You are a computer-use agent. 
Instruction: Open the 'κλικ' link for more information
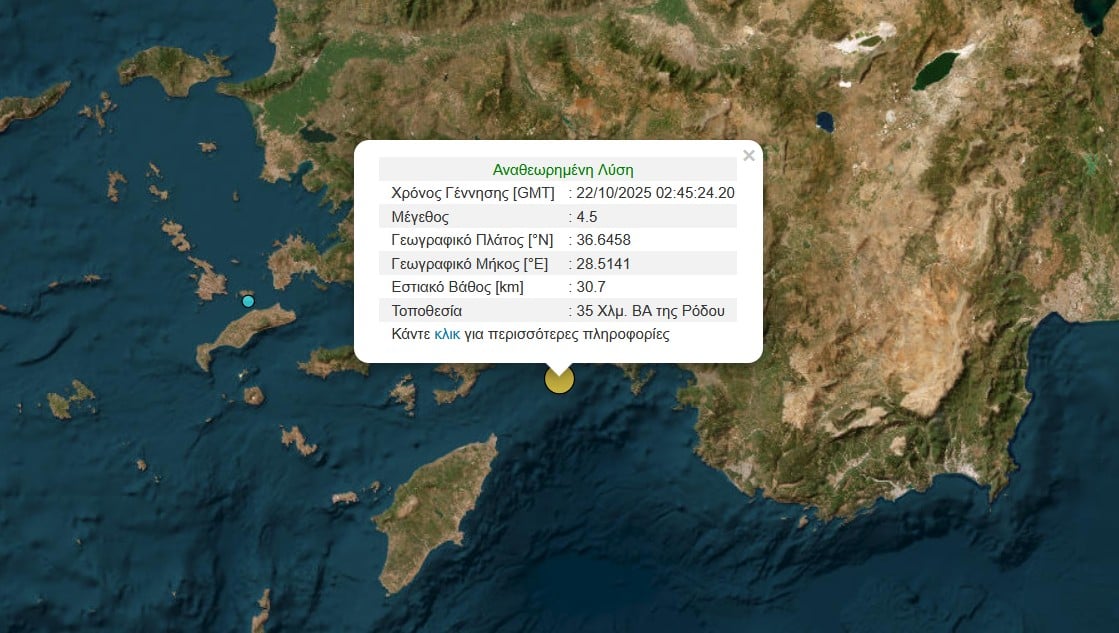click(447, 334)
